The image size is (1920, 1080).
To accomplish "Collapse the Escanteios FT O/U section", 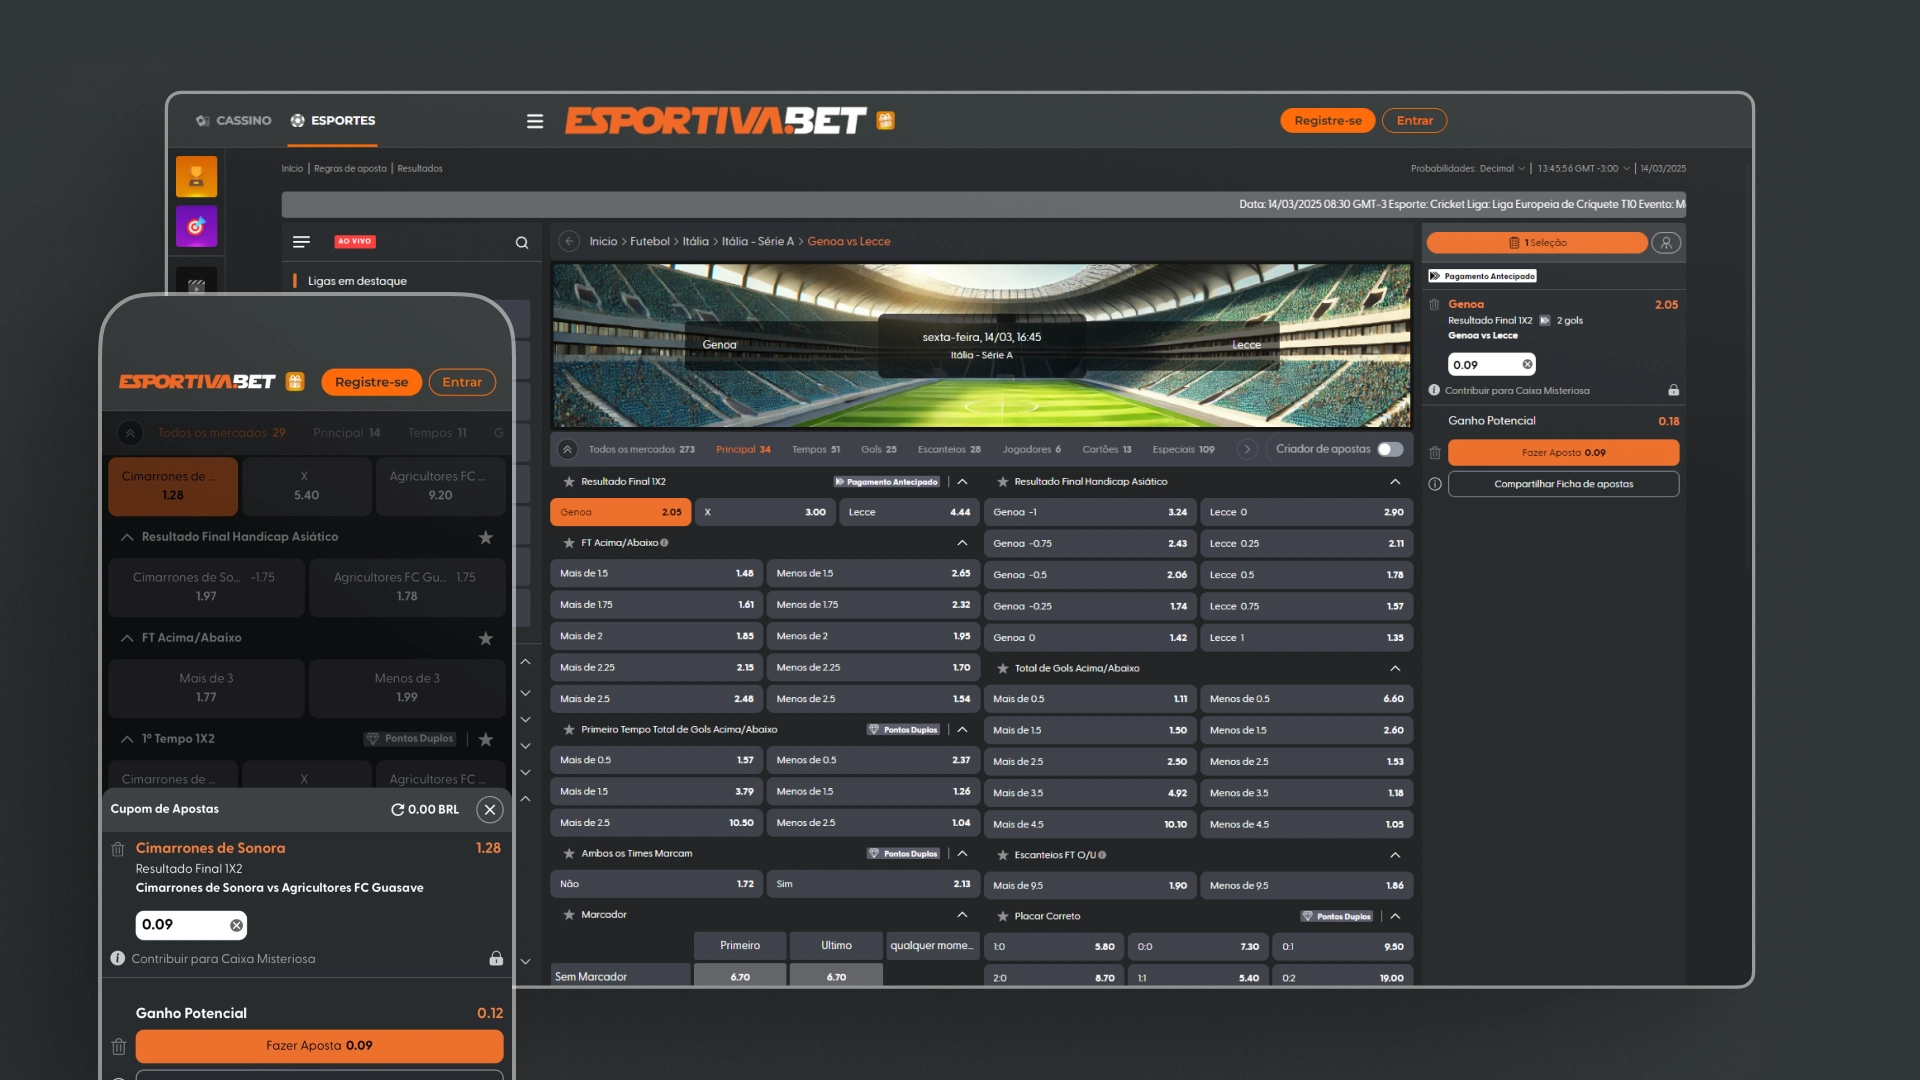I will pos(1395,855).
